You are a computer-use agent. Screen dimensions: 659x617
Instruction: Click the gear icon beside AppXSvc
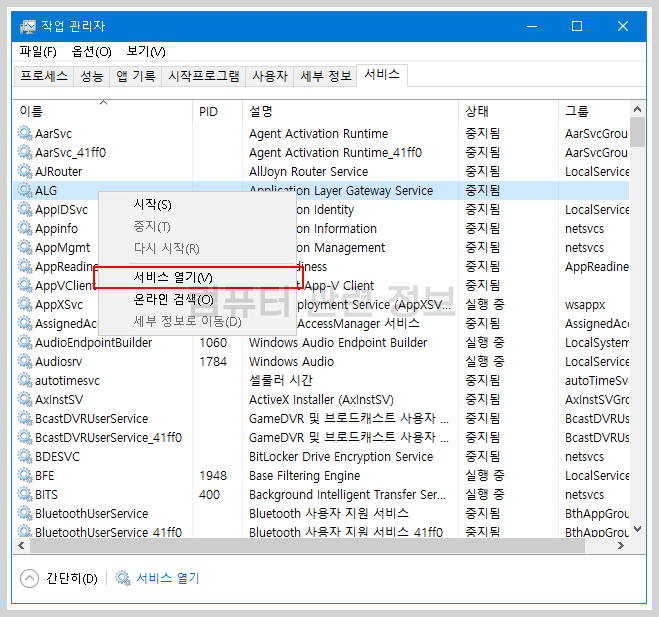point(25,305)
